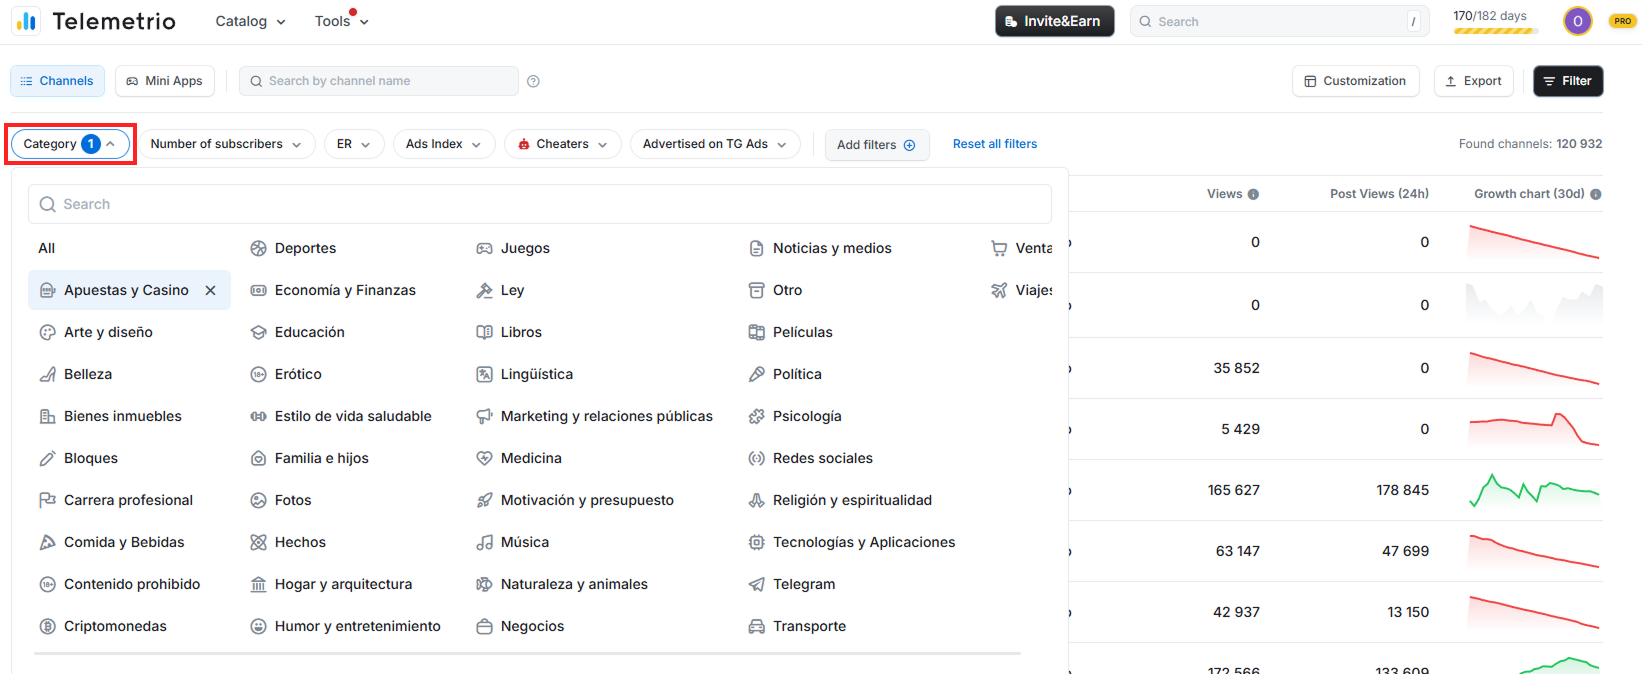Screen dimensions: 1642x674
Task: Click the Telemetrio logo icon
Action: (26, 21)
